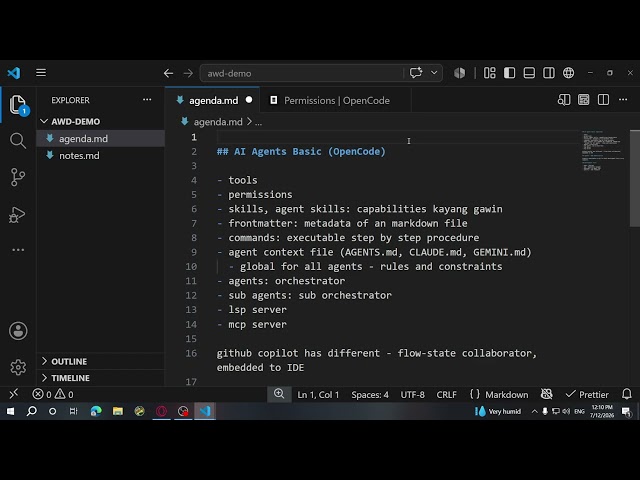Switch to the agenda.md editor tab
Image resolution: width=640 pixels, height=480 pixels.
pos(213,100)
